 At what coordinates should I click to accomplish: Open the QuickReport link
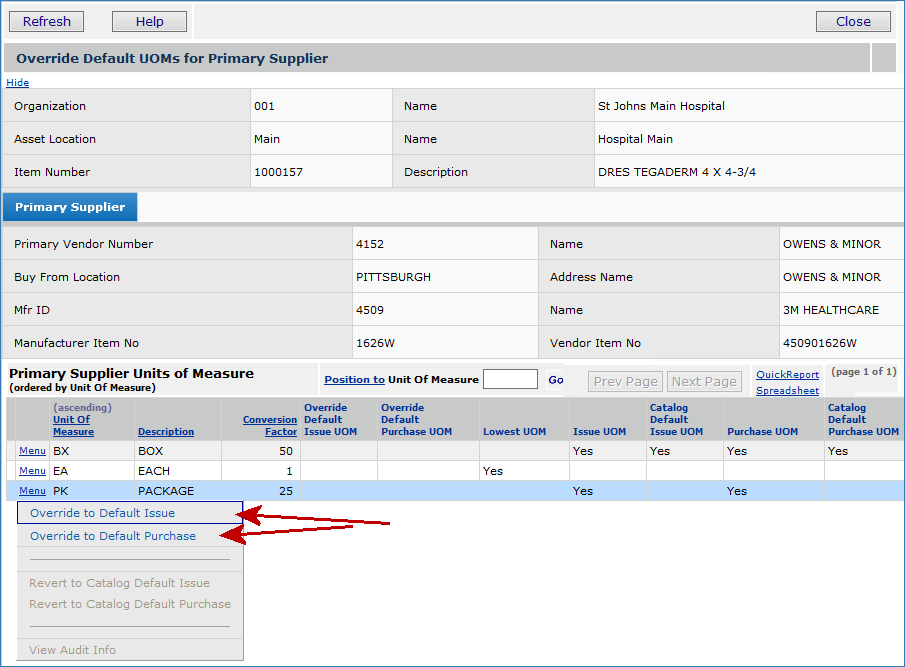(x=787, y=375)
